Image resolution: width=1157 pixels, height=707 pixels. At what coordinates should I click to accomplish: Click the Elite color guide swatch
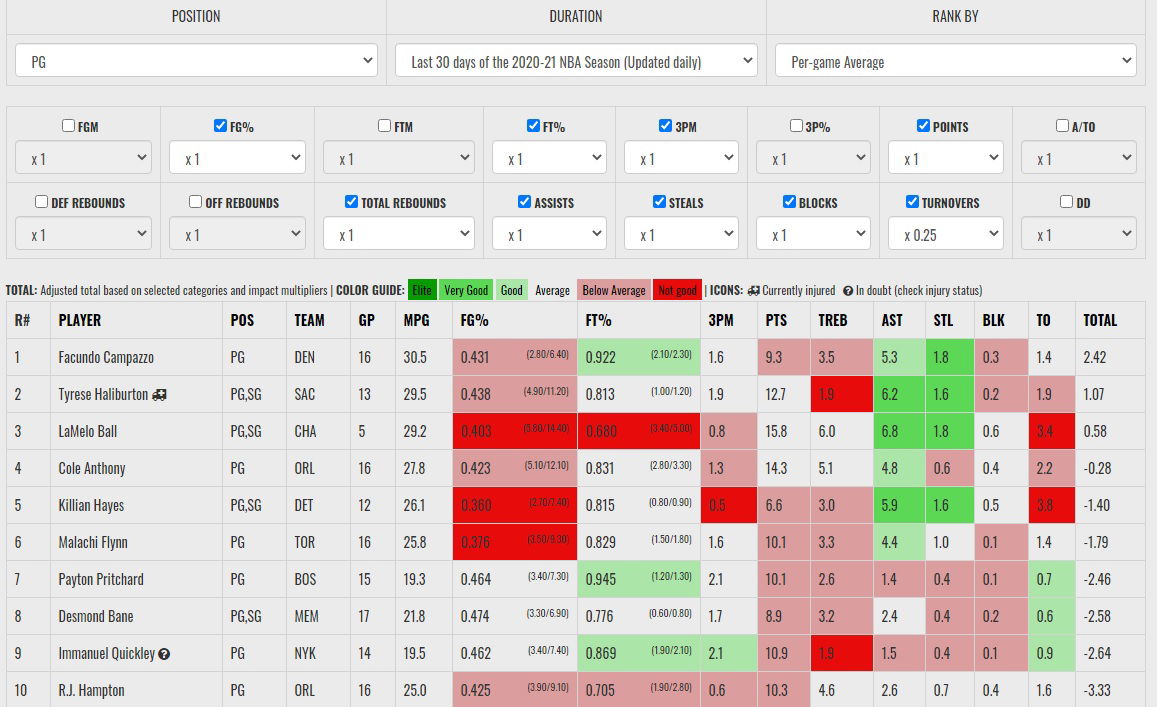(x=422, y=291)
